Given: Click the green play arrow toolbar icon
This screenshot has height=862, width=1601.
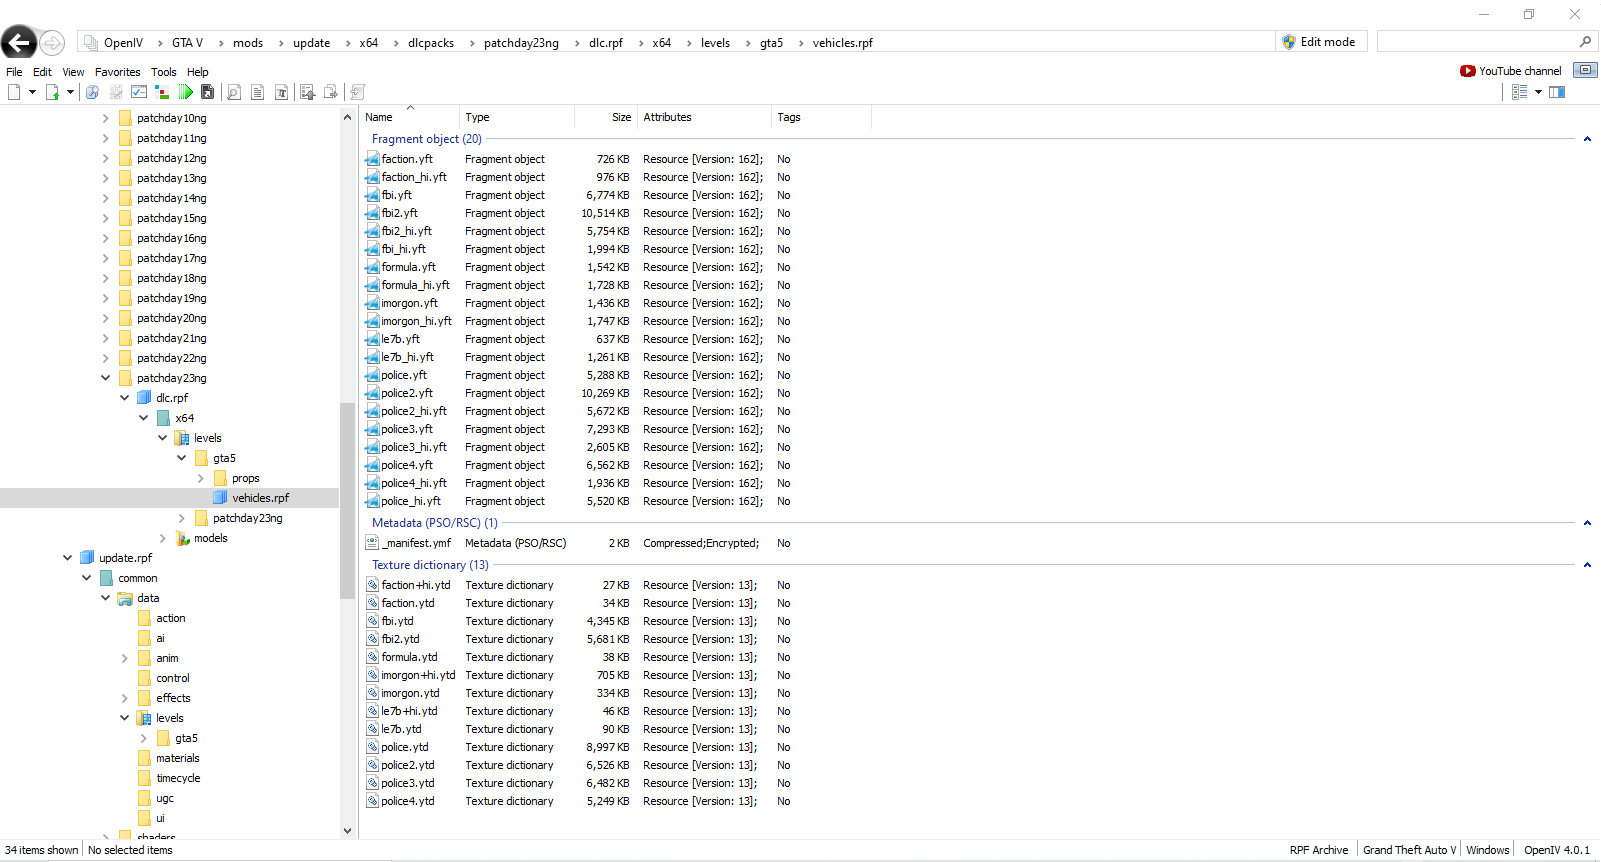Looking at the screenshot, I should [x=186, y=92].
